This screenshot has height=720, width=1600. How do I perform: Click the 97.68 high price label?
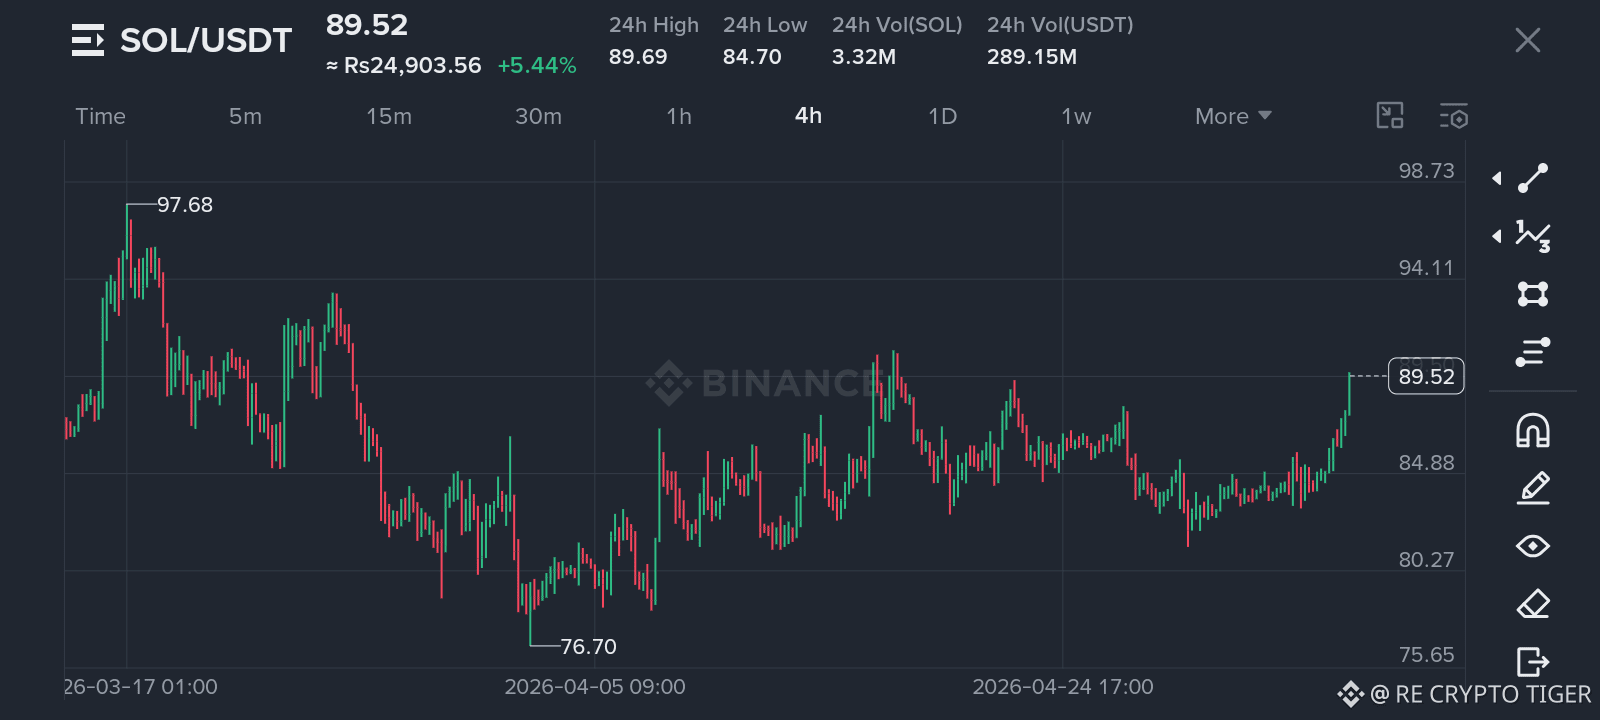(185, 205)
